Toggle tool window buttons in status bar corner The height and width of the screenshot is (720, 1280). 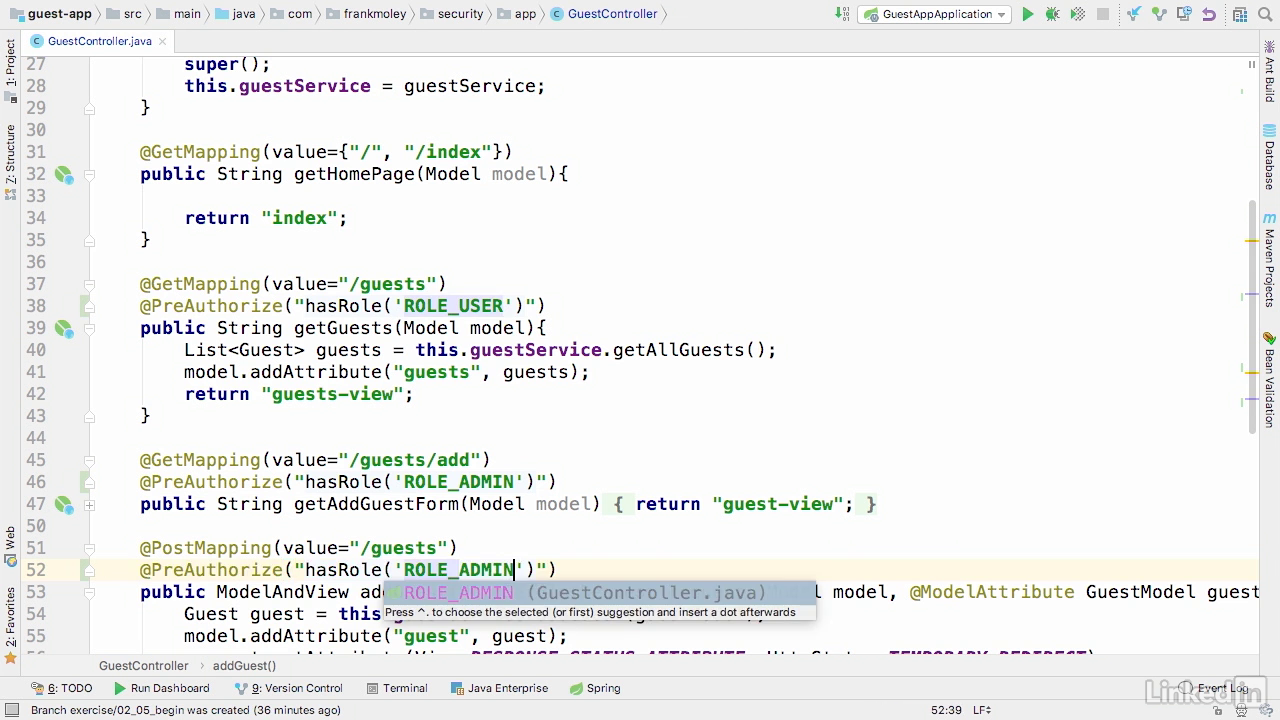pyautogui.click(x=11, y=711)
